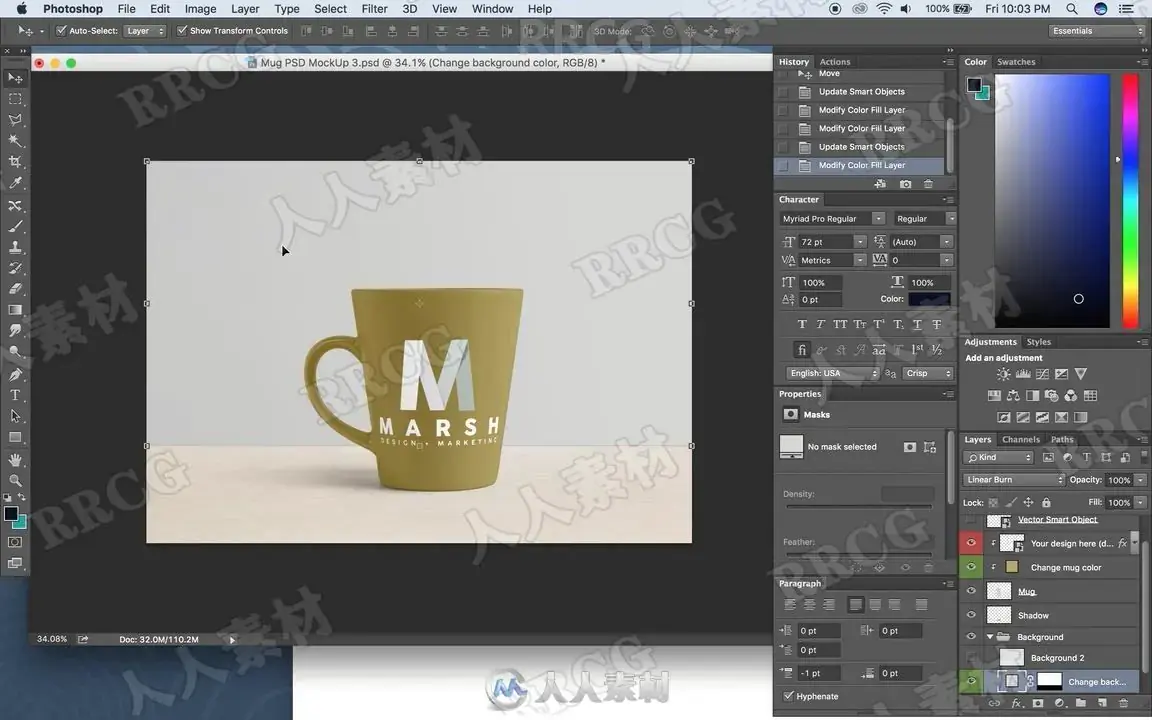
Task: Select the Eraser tool
Action: pyautogui.click(x=15, y=289)
